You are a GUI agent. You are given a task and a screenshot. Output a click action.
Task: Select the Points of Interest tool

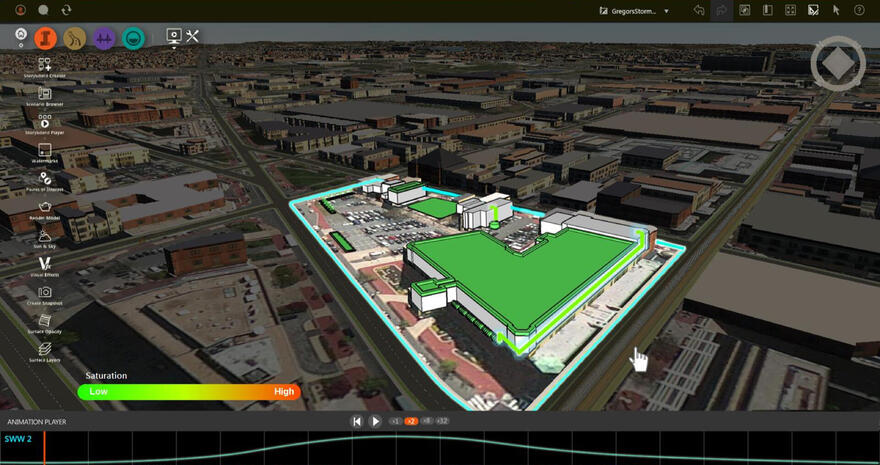(x=45, y=178)
